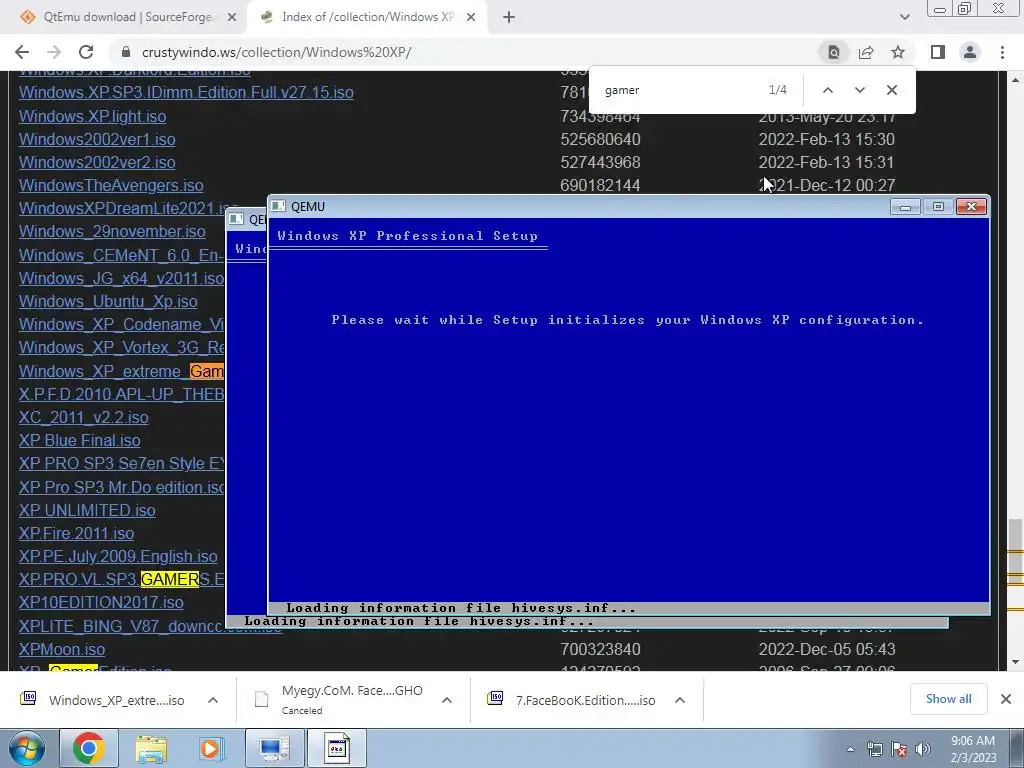Click the front QEMU window title bar icon
Screen dimensions: 1024x768
(278, 206)
